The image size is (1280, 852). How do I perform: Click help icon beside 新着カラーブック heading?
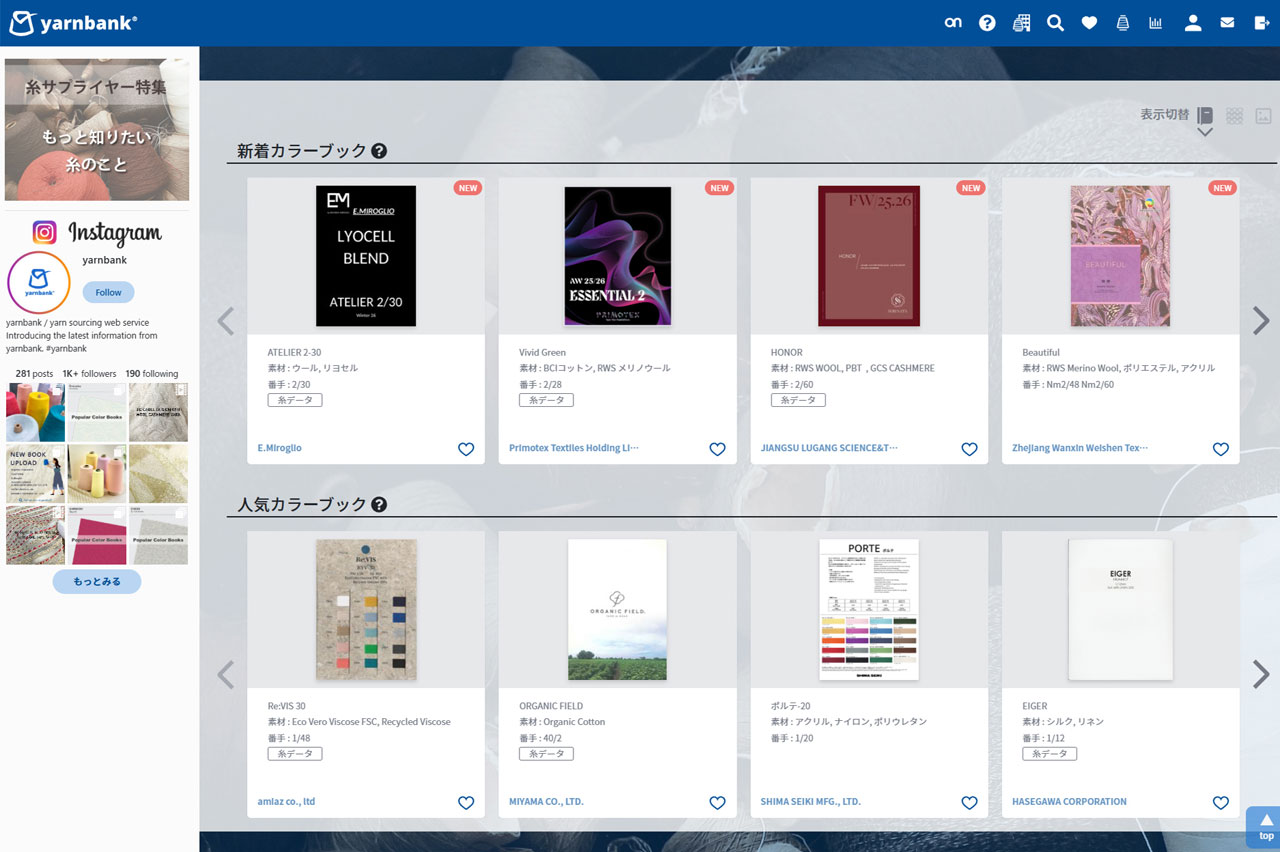(x=379, y=151)
